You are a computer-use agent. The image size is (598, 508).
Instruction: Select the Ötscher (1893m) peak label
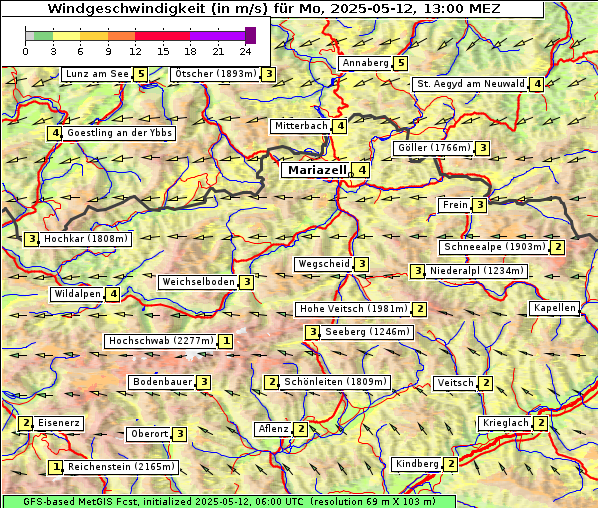tap(216, 74)
